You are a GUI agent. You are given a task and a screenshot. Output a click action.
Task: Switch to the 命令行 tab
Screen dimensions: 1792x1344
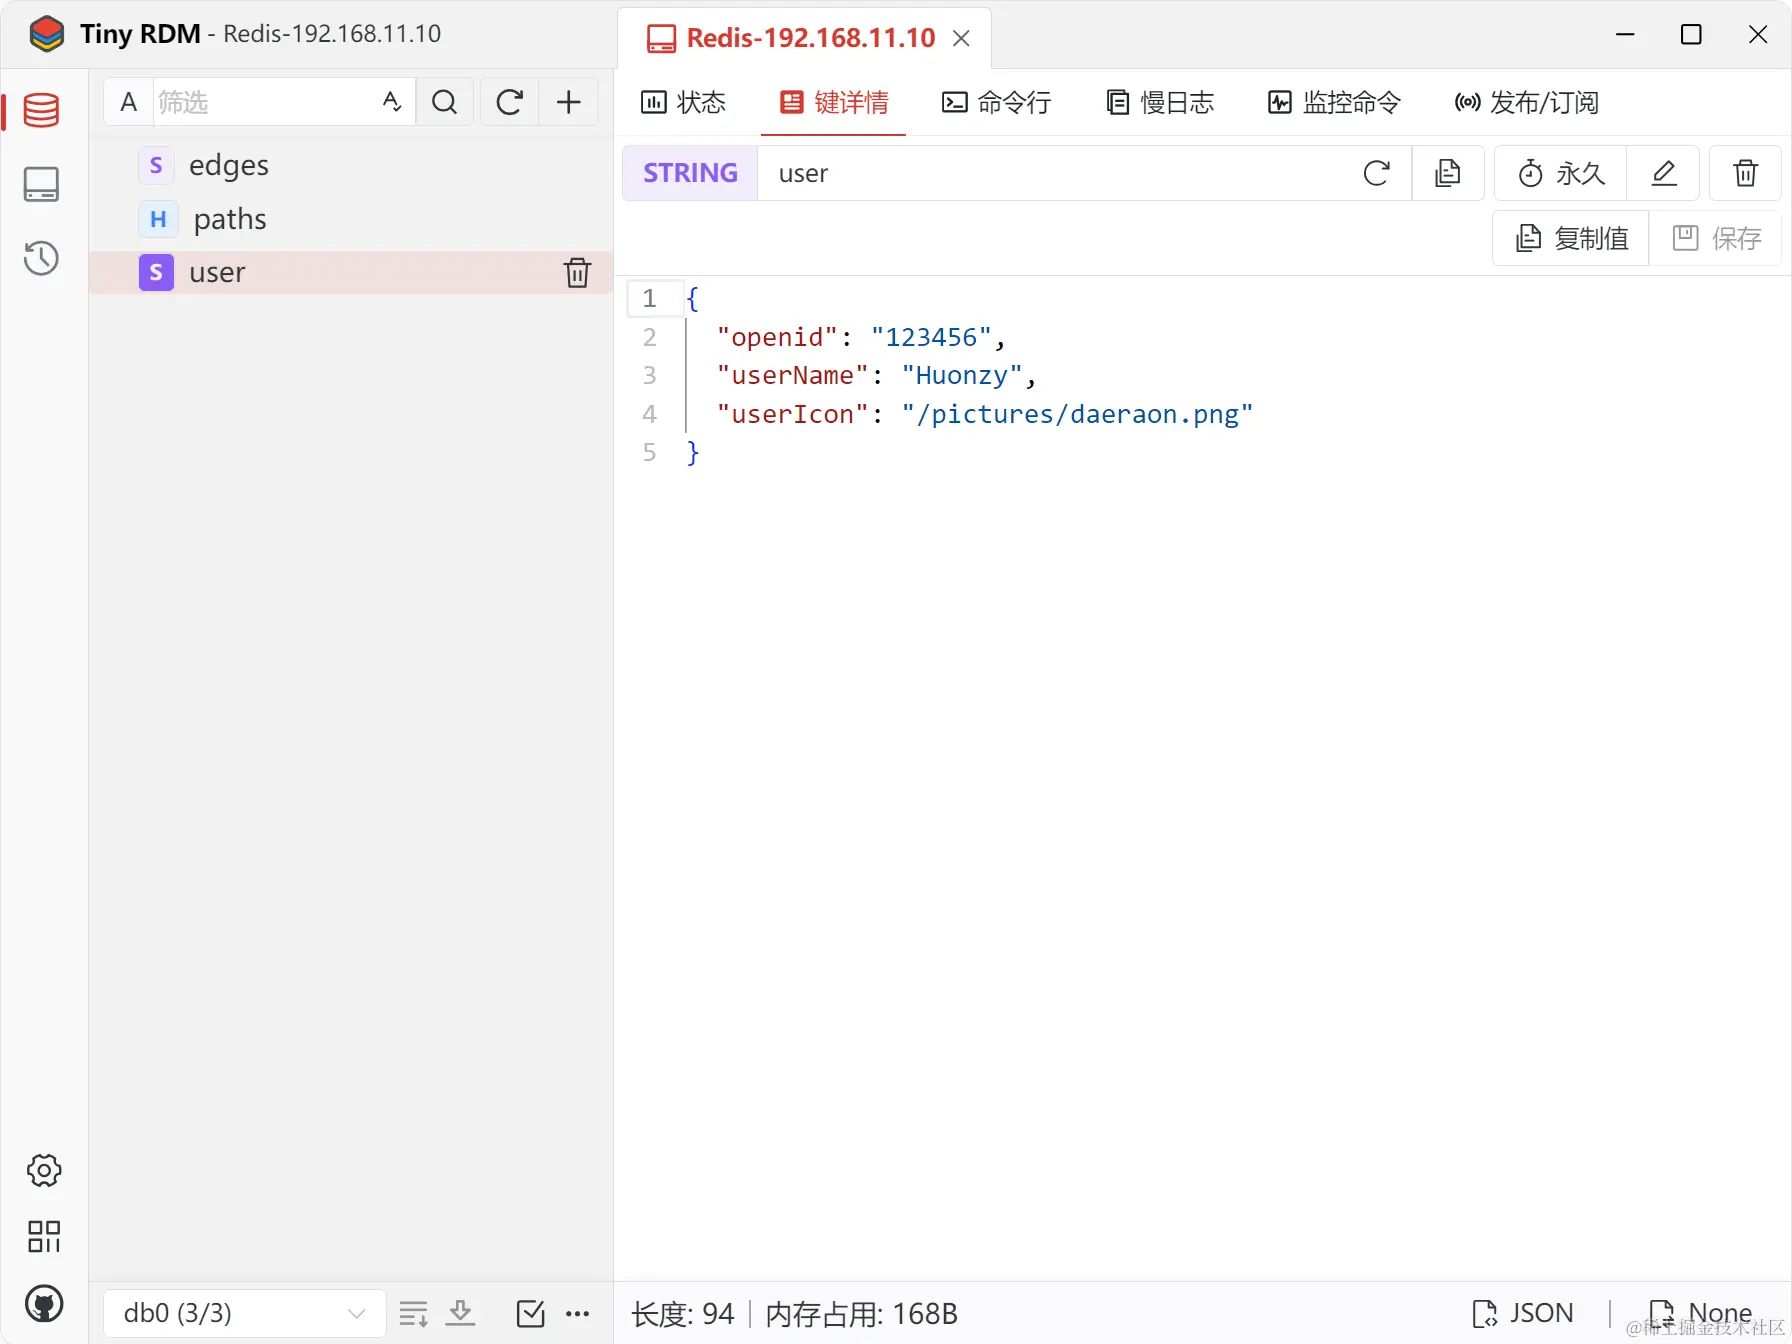996,102
